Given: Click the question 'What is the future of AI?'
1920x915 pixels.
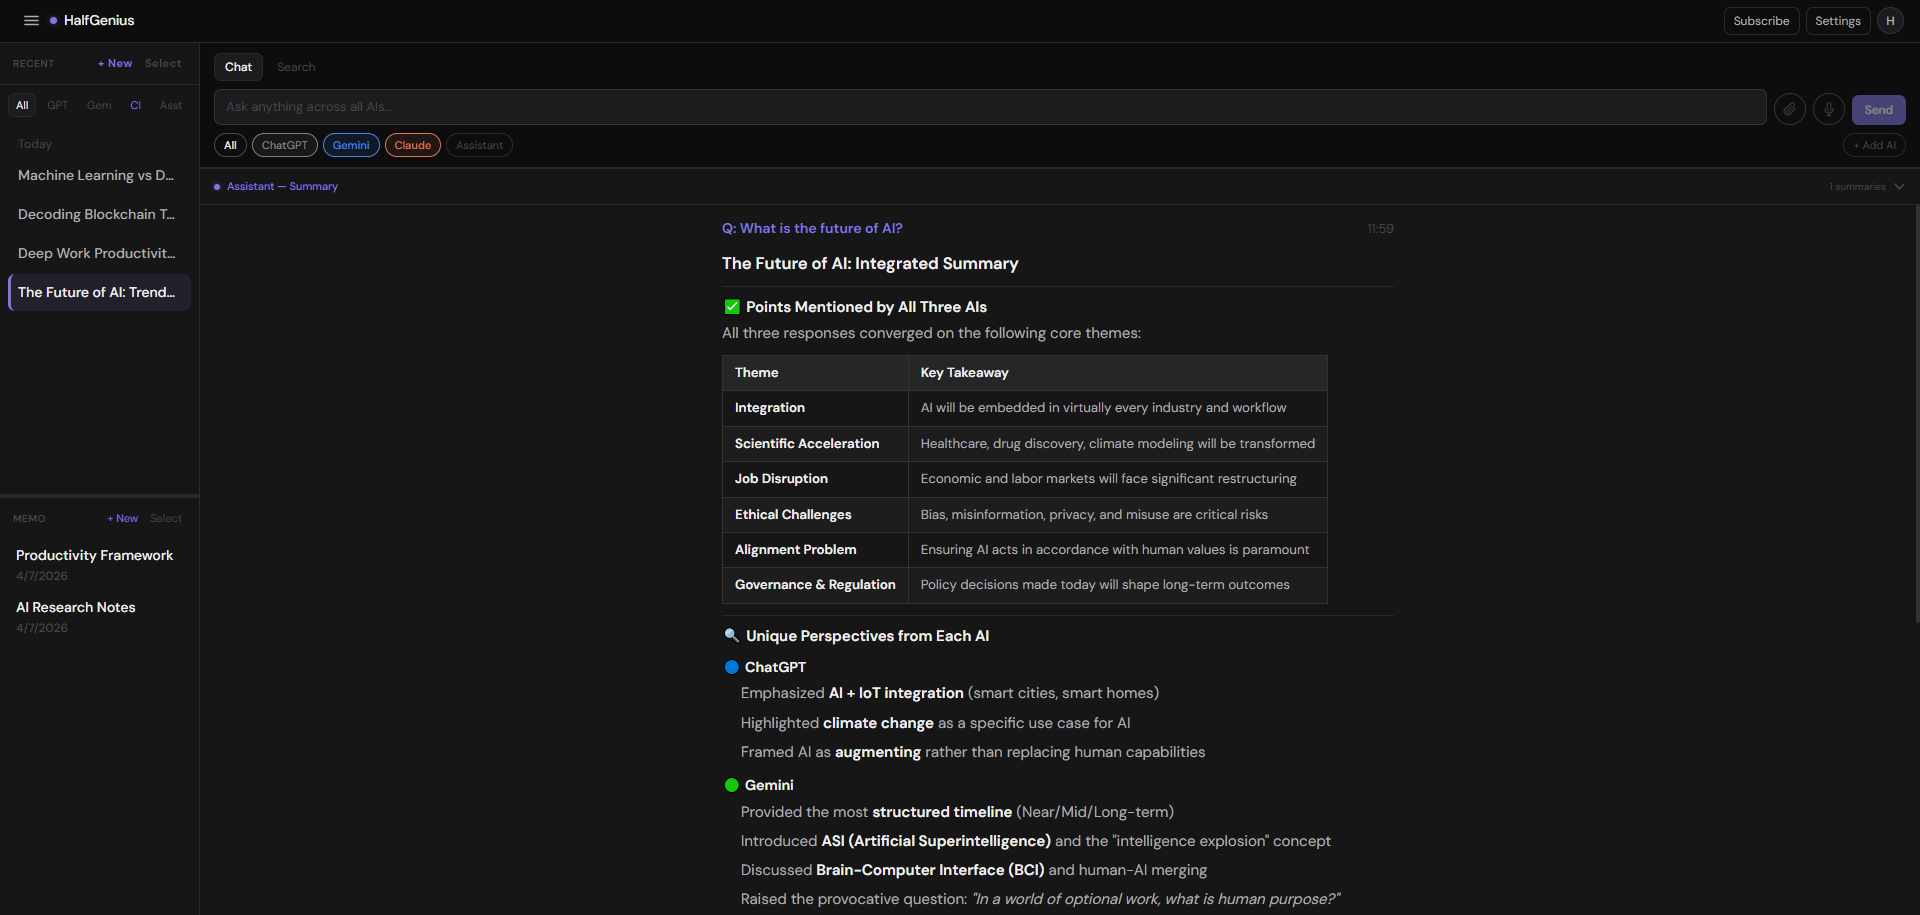Looking at the screenshot, I should [x=812, y=229].
